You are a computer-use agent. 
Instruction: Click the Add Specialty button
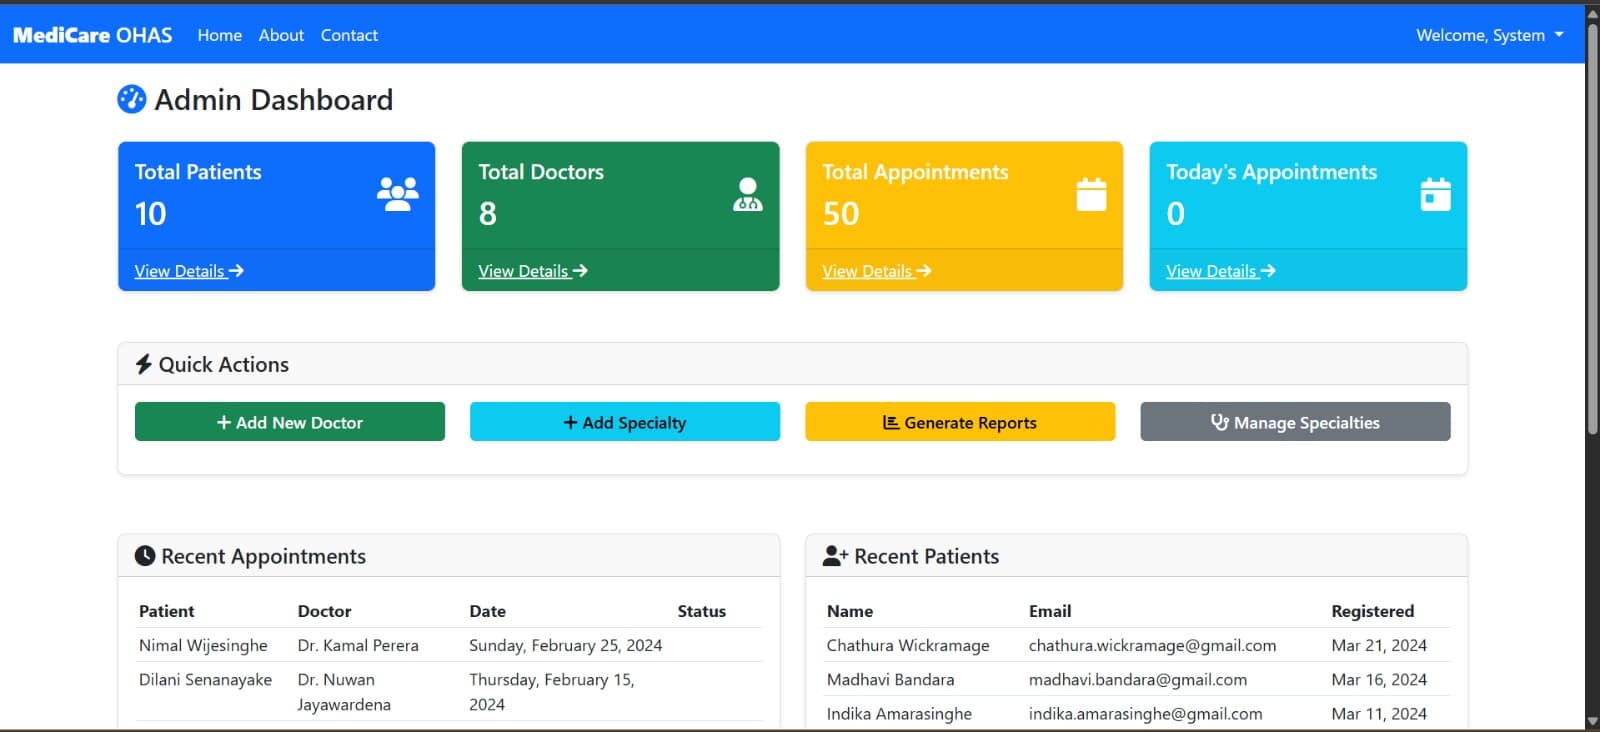pyautogui.click(x=625, y=422)
